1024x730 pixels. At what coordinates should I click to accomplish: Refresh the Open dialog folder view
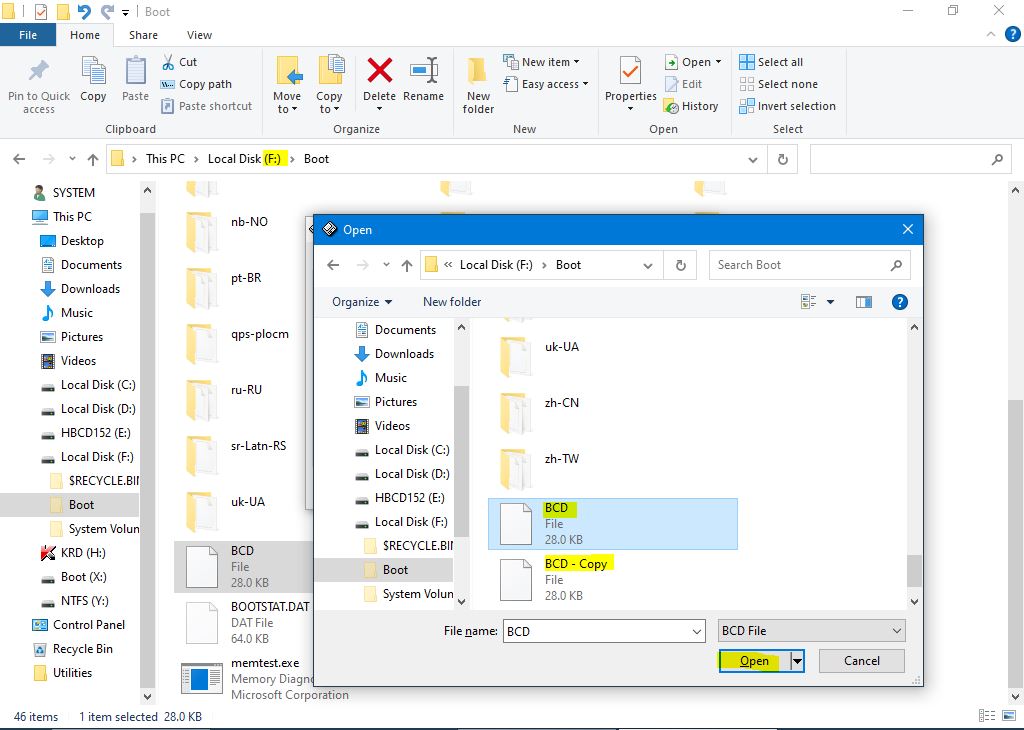pos(680,265)
